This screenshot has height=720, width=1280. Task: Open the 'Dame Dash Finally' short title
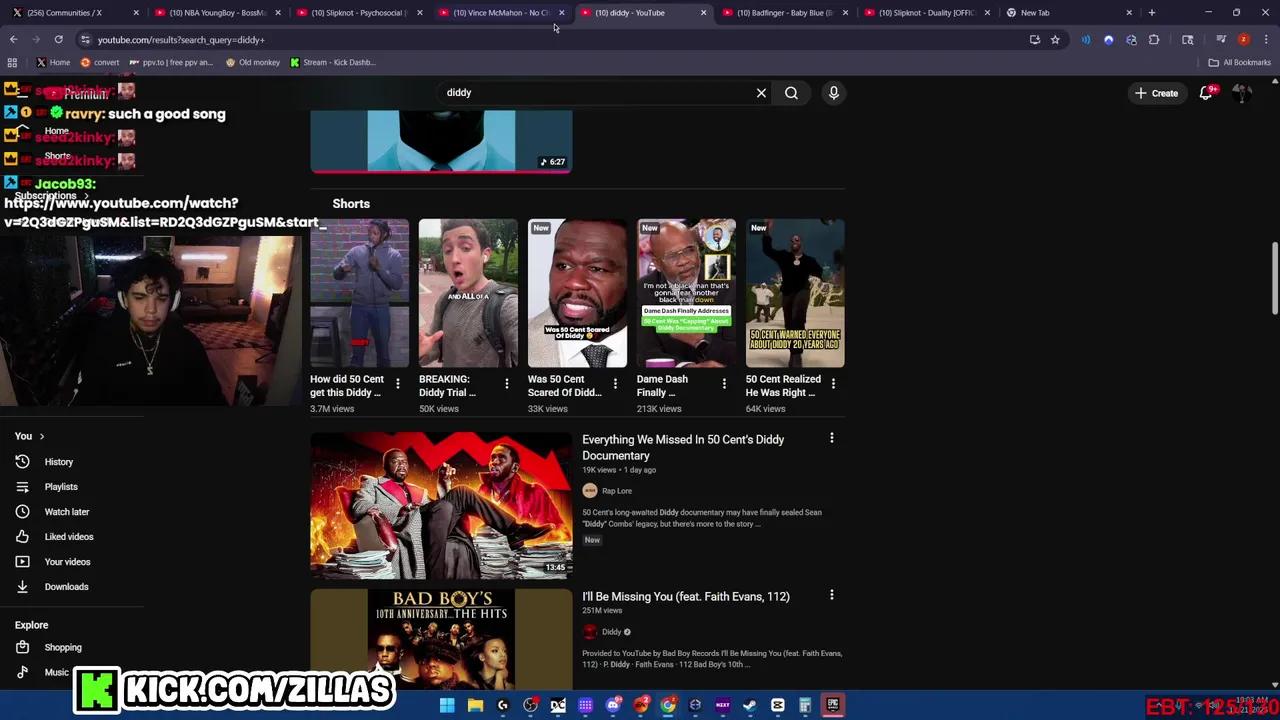(x=663, y=386)
